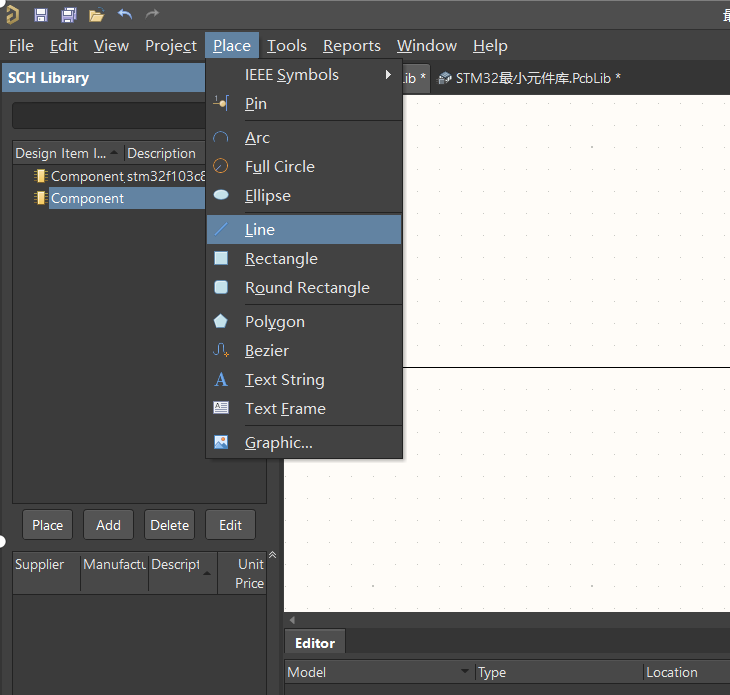
Task: Click the Redo arrow icon
Action: tap(152, 14)
